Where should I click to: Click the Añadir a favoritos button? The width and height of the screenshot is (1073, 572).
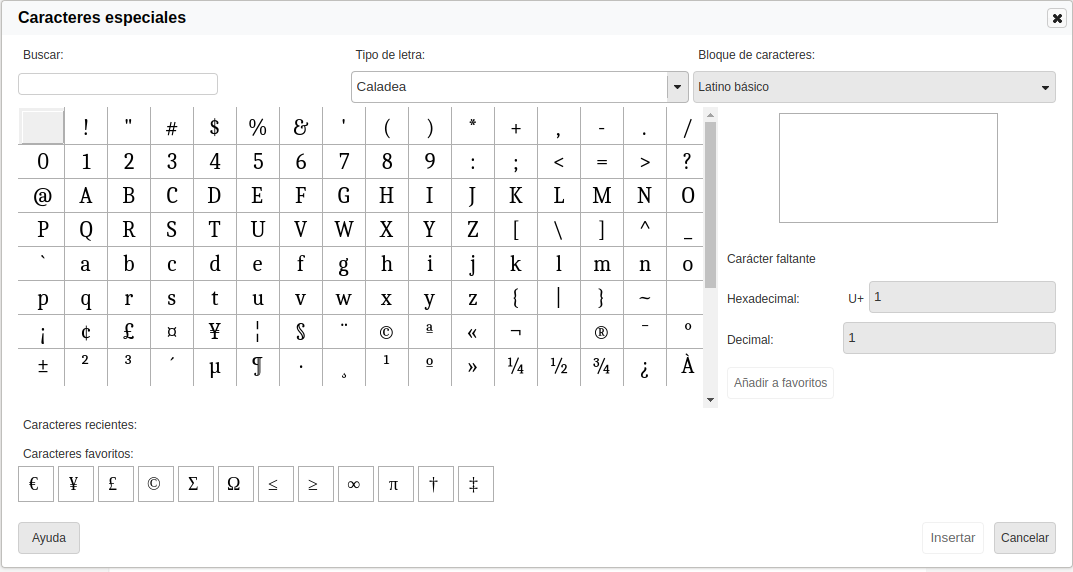tap(780, 383)
